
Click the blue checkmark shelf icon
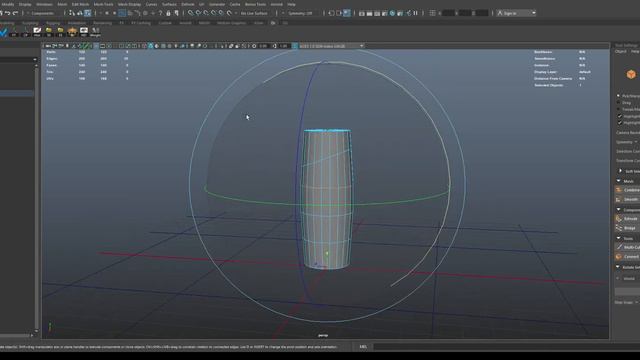[3, 32]
